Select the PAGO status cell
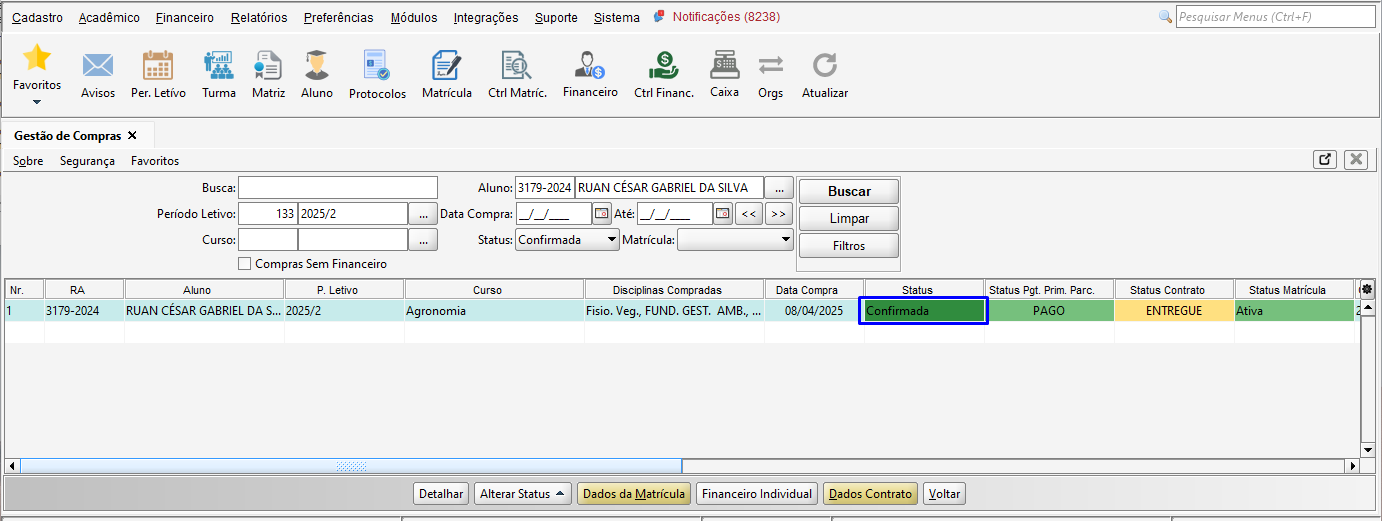1382x521 pixels. [x=1049, y=311]
